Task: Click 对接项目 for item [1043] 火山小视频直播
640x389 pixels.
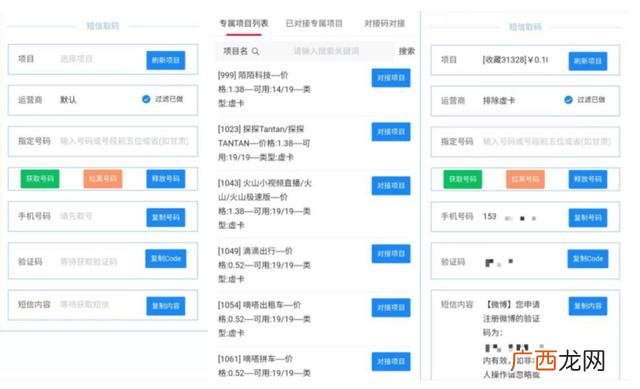Action: click(x=391, y=186)
